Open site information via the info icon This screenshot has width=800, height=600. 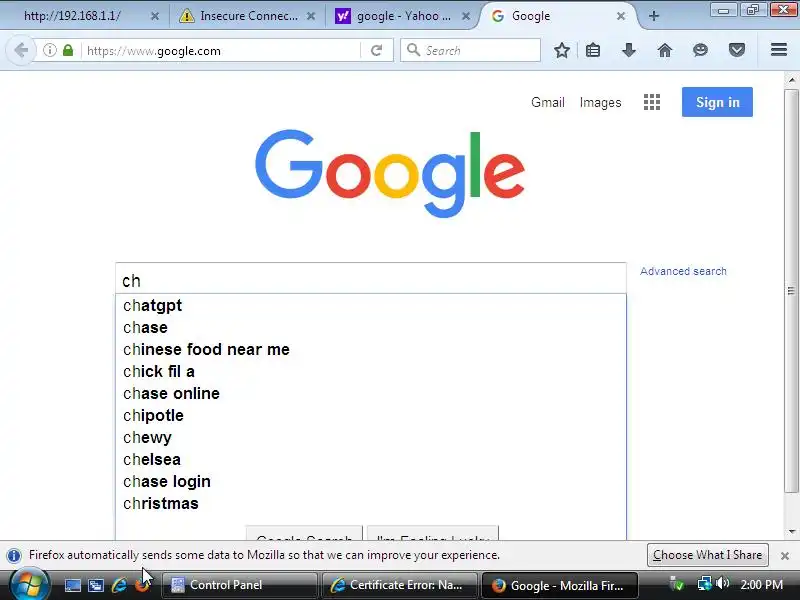49,50
